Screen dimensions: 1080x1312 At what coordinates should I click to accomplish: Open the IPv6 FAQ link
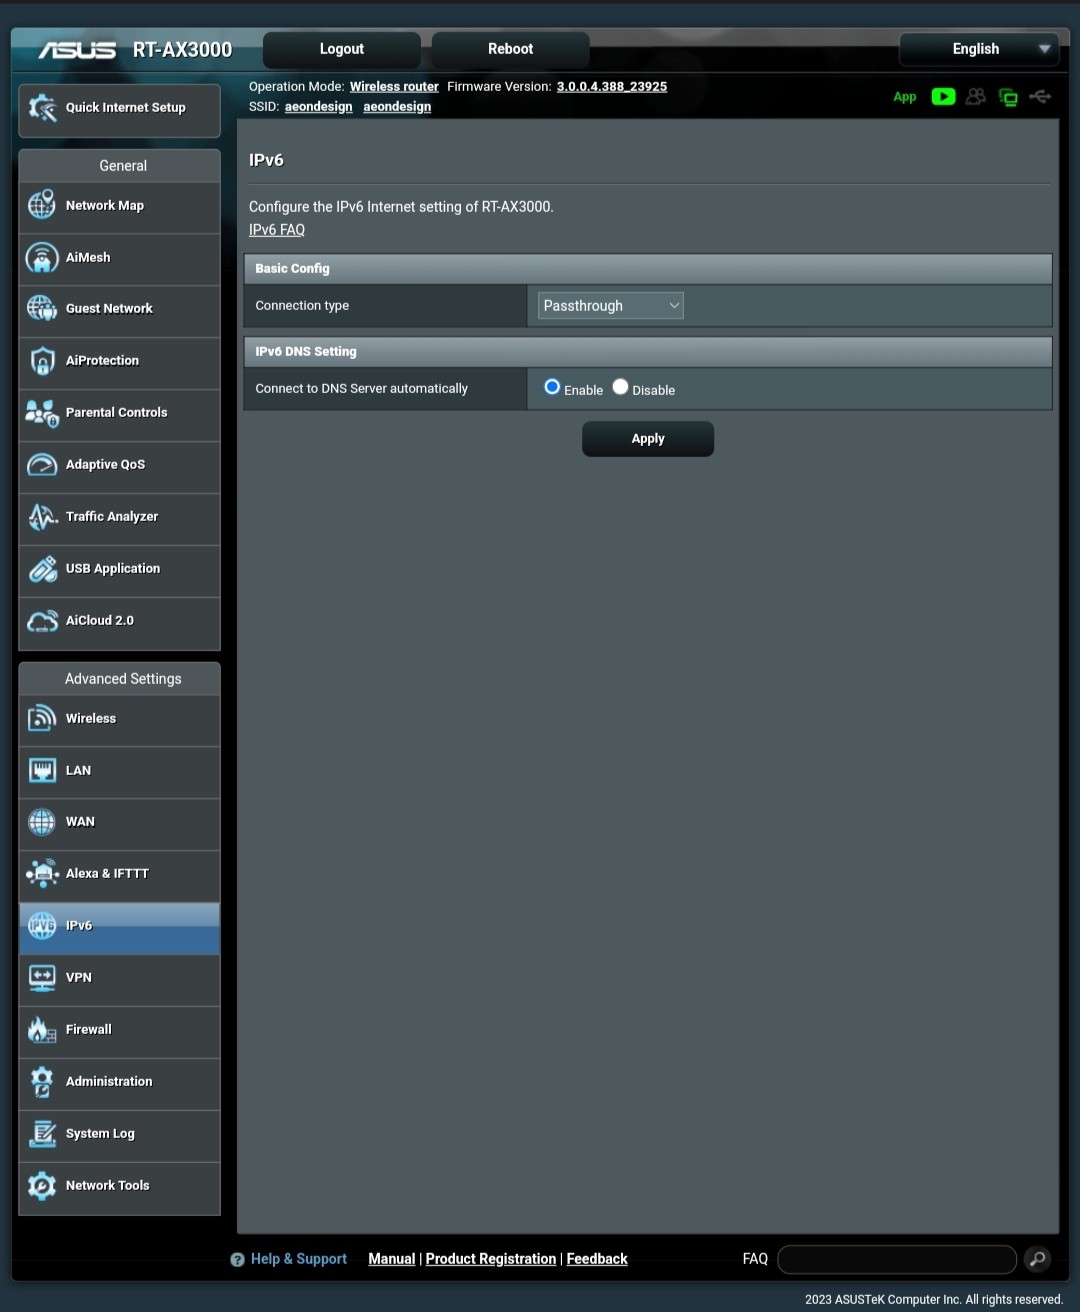click(x=277, y=230)
